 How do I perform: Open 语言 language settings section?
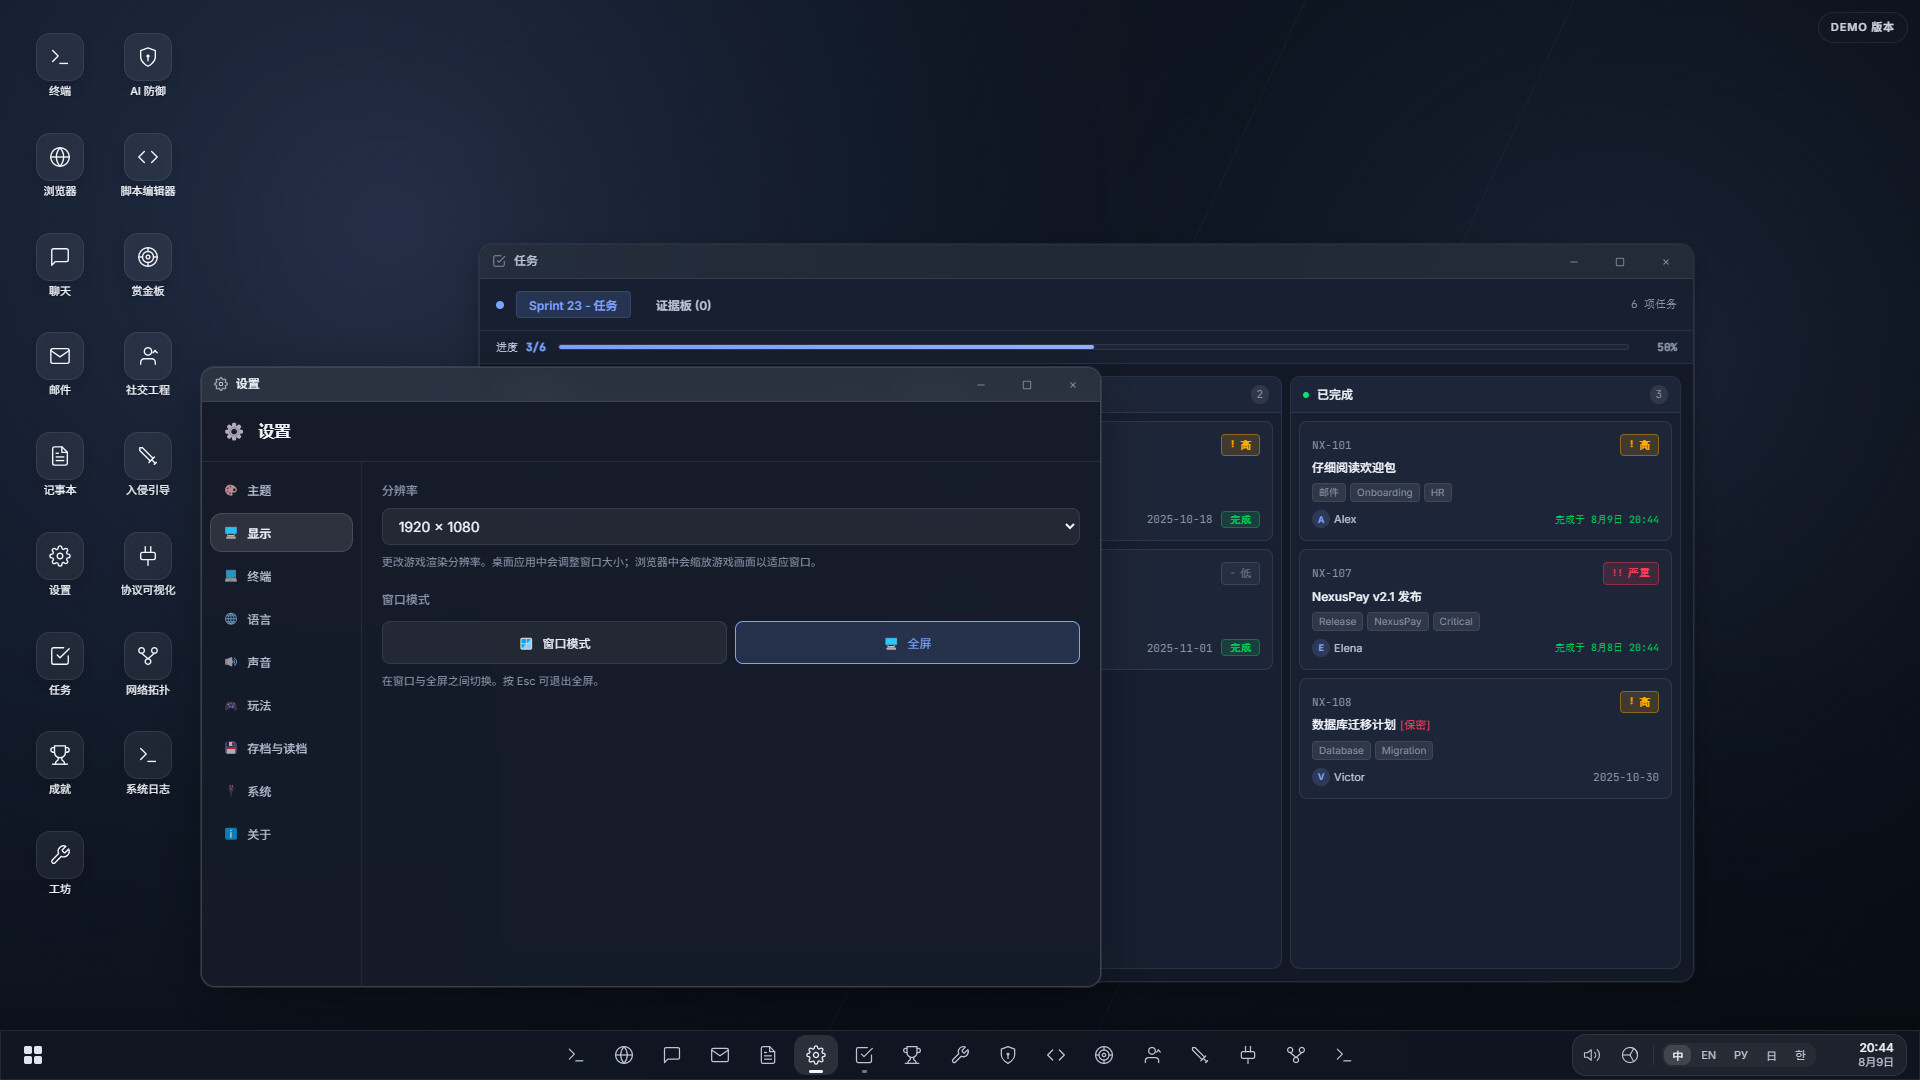[281, 619]
